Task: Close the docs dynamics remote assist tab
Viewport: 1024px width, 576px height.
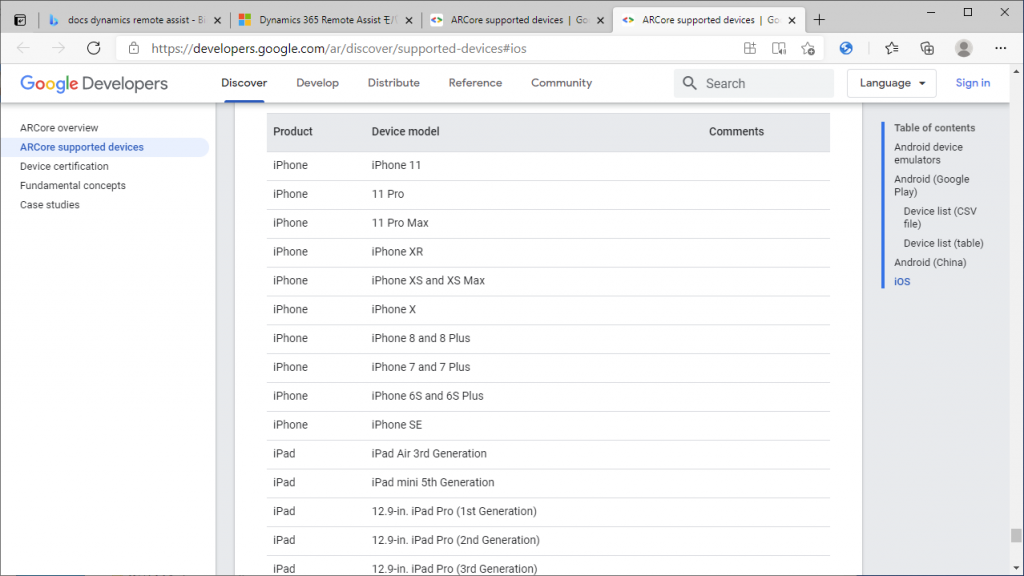Action: [x=217, y=20]
